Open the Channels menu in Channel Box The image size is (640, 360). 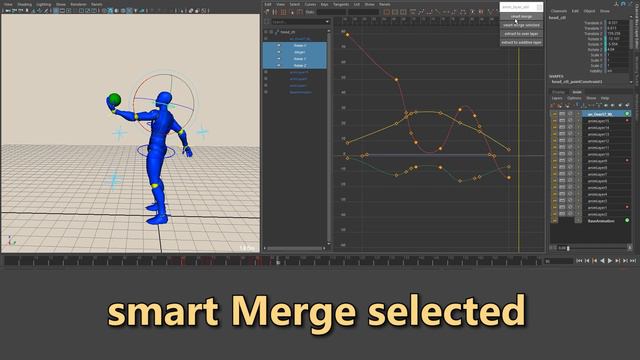559,11
